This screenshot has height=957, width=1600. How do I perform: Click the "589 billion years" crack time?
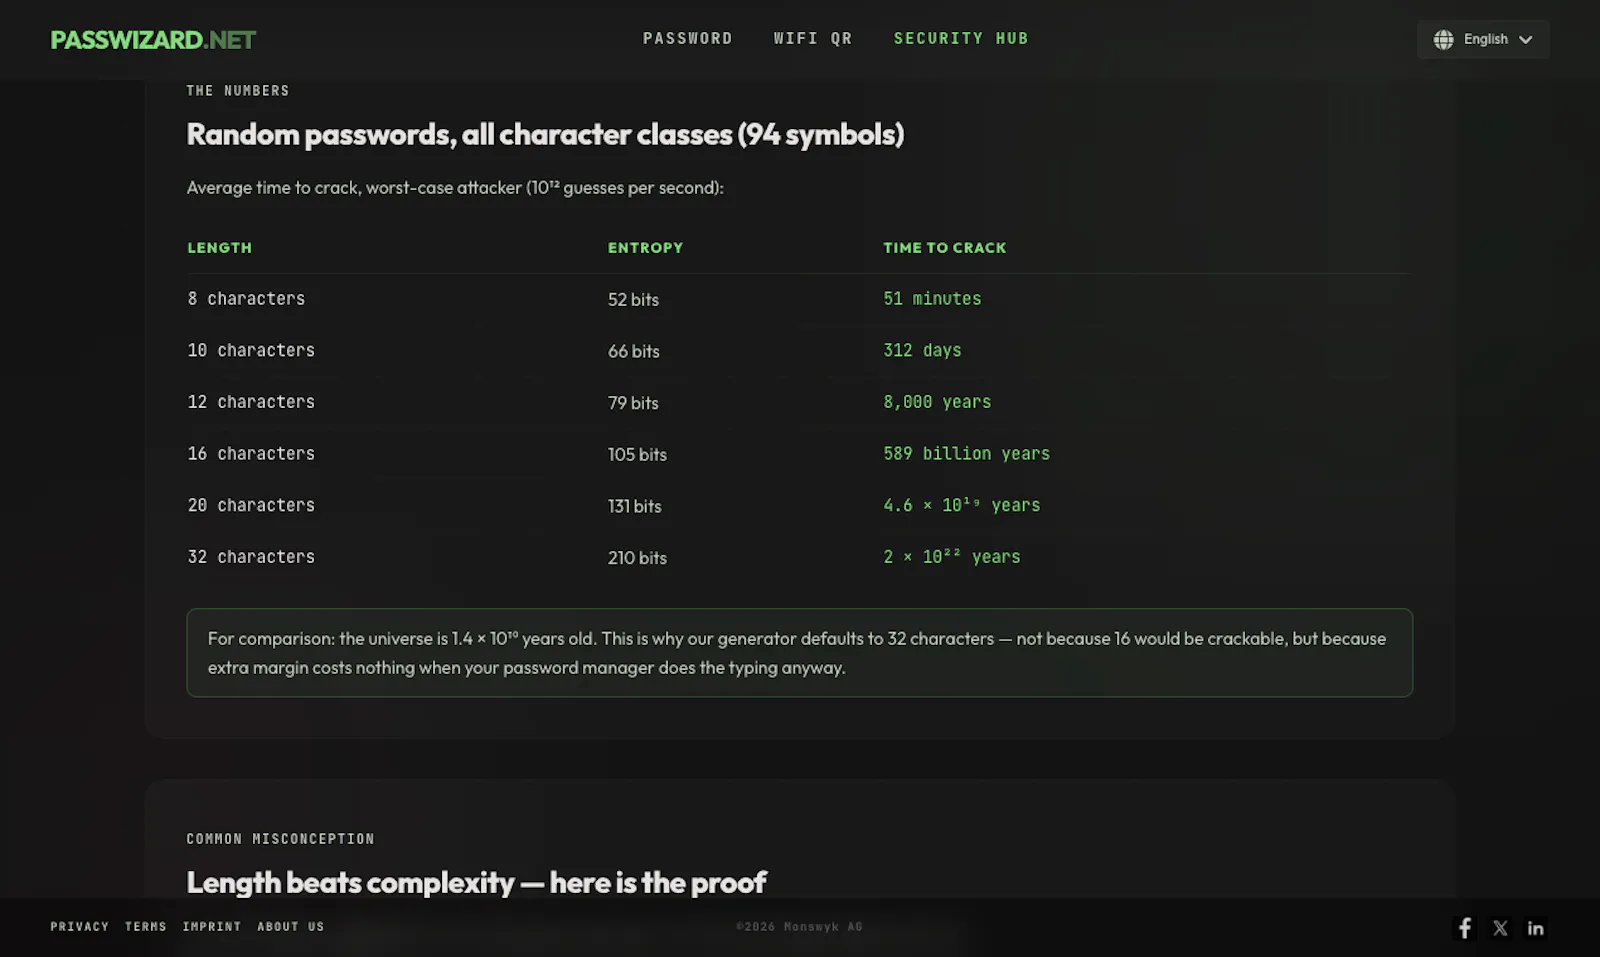coord(966,454)
